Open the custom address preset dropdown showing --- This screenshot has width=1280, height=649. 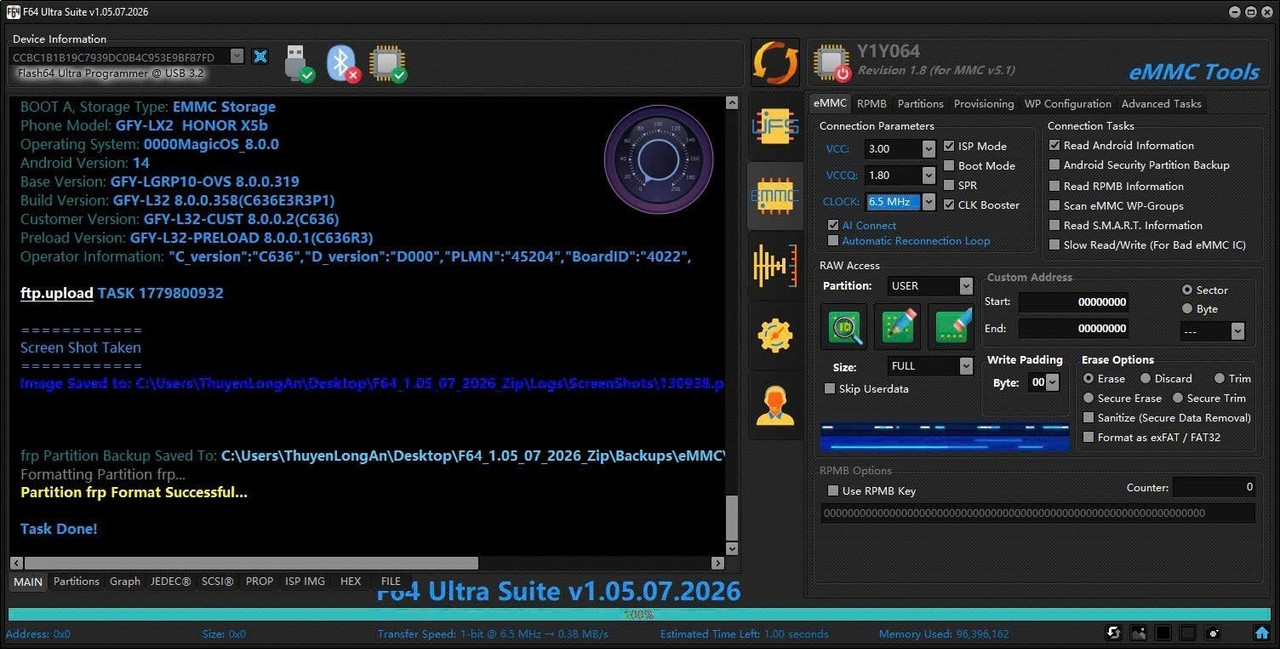(x=1238, y=331)
